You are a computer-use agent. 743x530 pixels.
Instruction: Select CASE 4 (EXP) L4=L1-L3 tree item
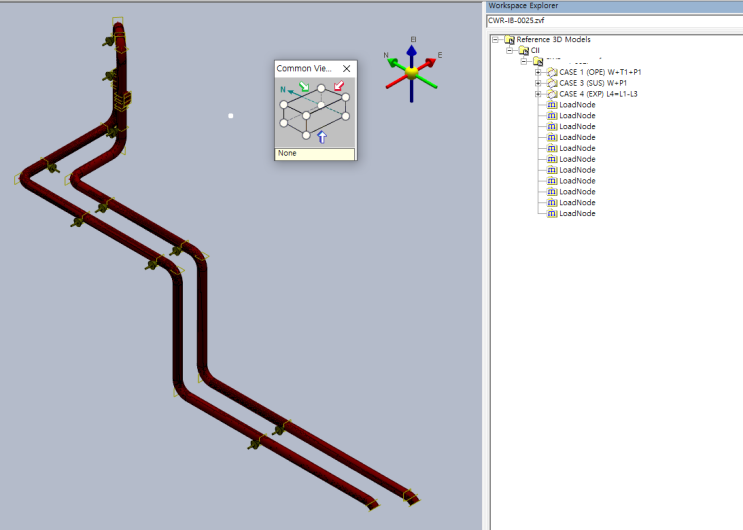tap(598, 94)
